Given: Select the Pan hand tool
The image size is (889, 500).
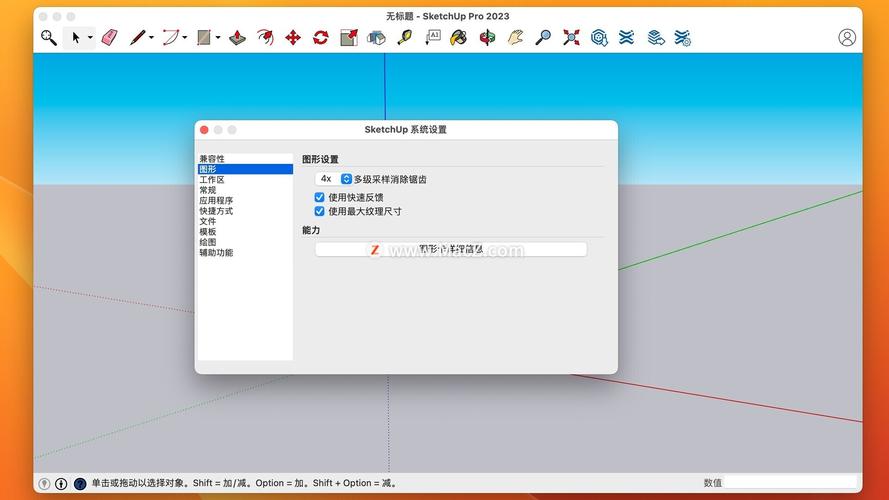Looking at the screenshot, I should [515, 38].
